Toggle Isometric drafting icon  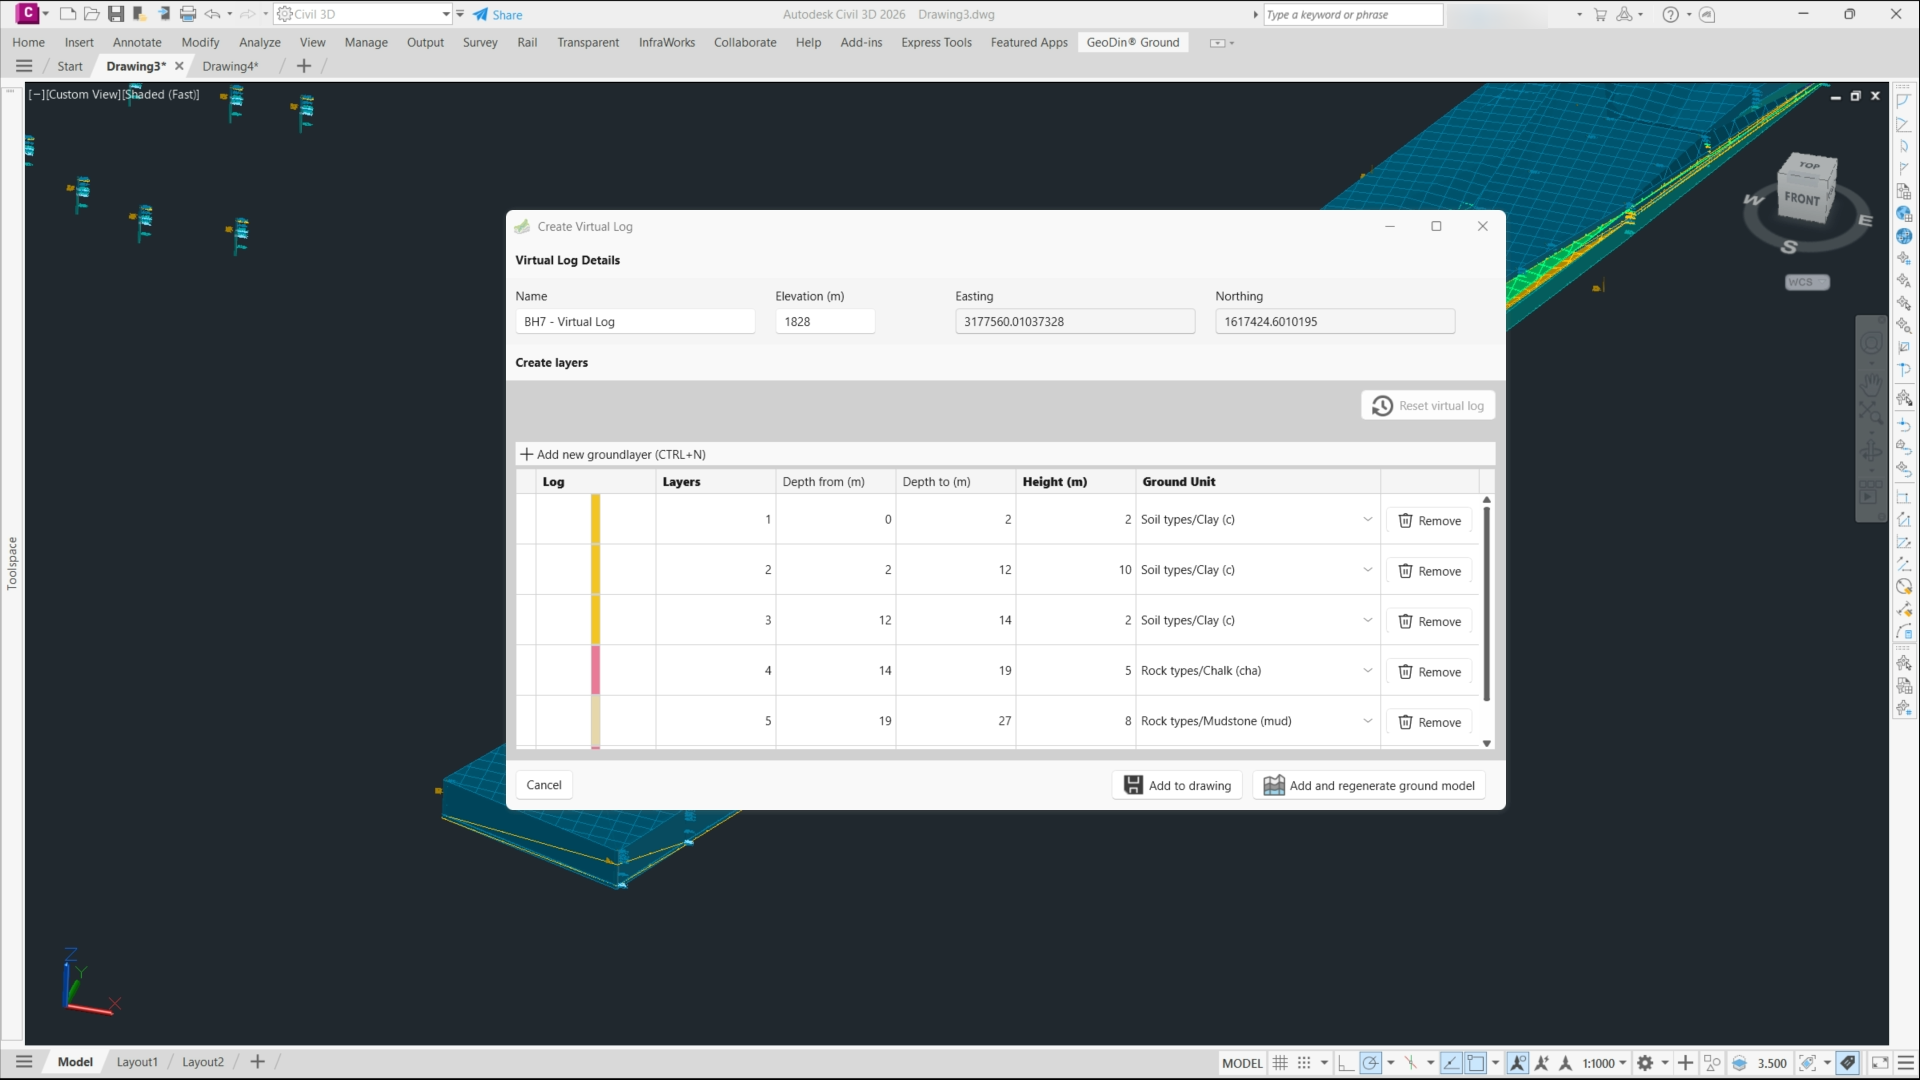(1411, 1063)
